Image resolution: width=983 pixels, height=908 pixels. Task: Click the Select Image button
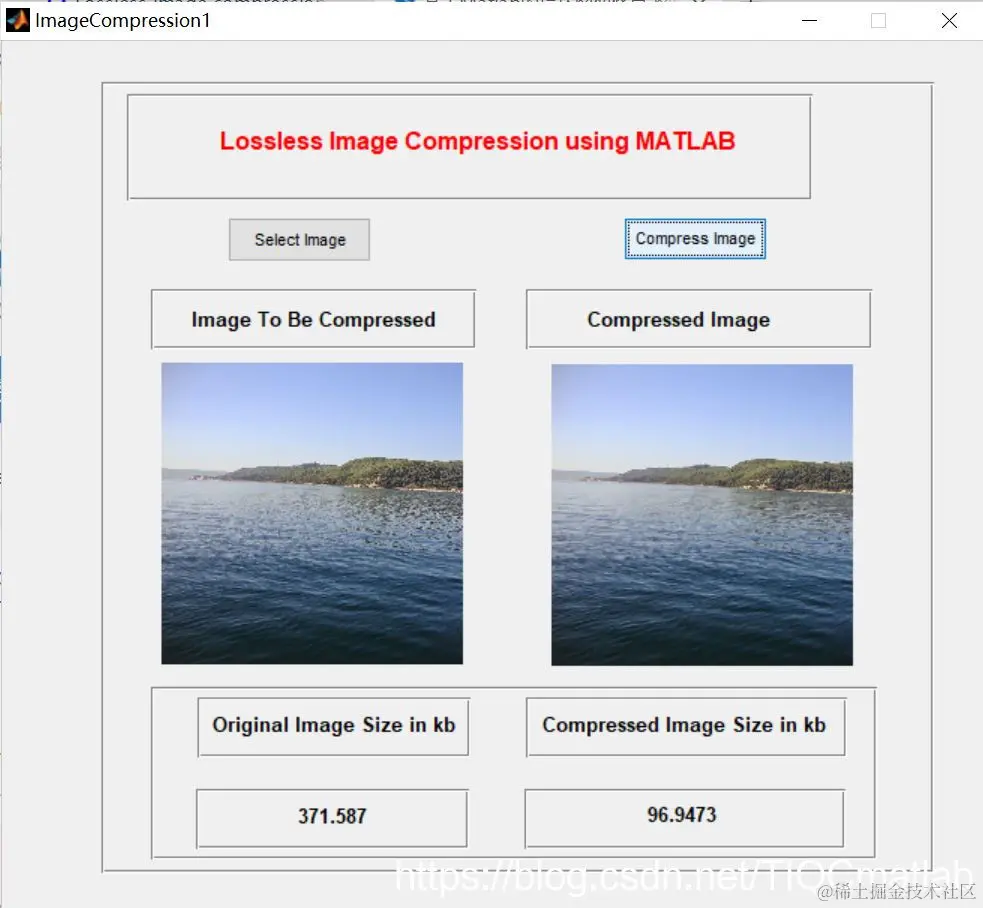tap(299, 240)
